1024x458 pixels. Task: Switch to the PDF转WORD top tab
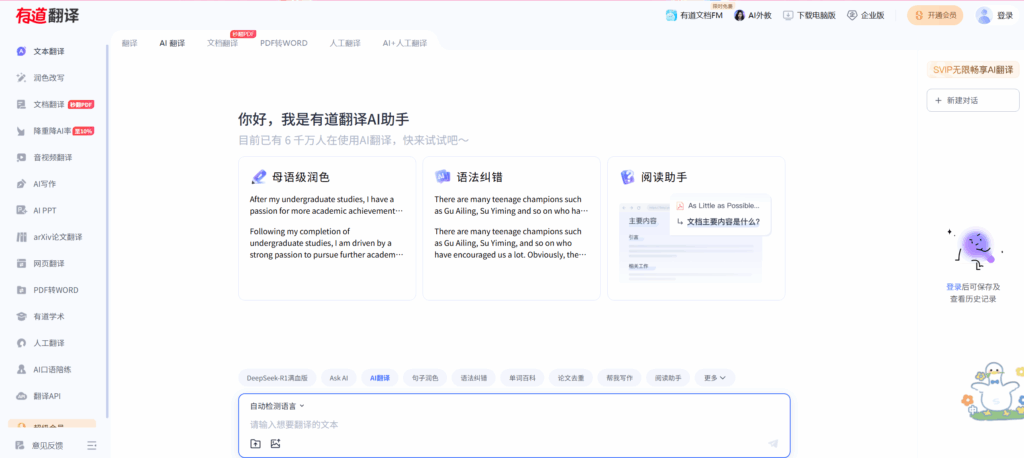(283, 43)
